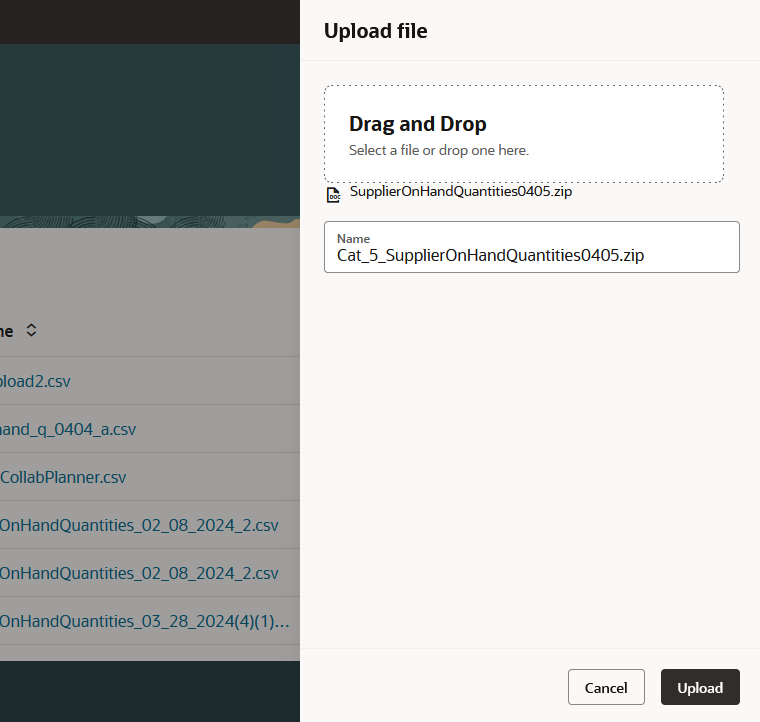Open the OnHandQuantities_03_28_2024(4)(1) file link

[x=144, y=621]
